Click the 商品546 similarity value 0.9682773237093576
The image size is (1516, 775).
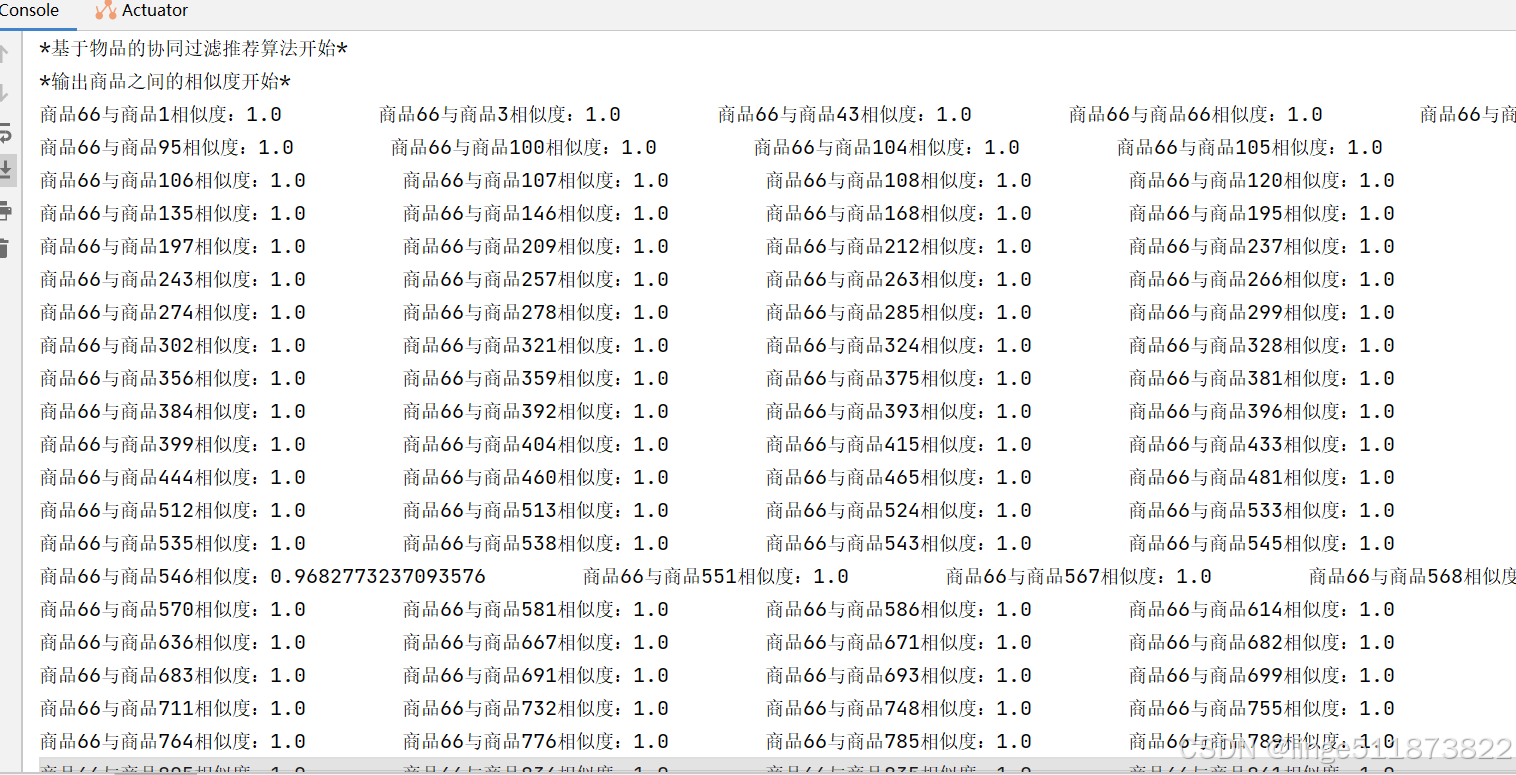click(378, 577)
